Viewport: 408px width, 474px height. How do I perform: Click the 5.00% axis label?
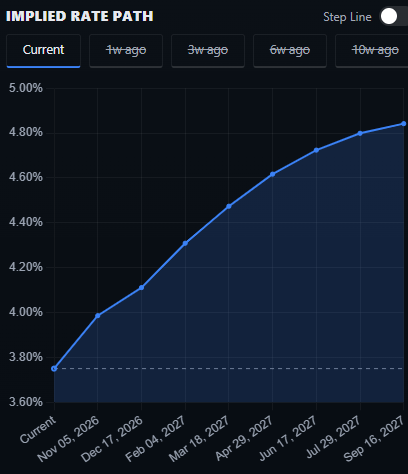click(x=26, y=88)
